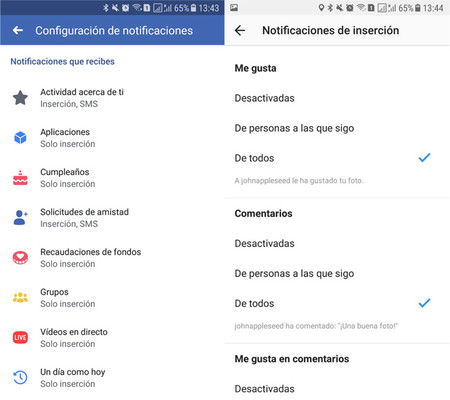The image size is (450, 400).
Task: Tap the birthday cake Cumpleaños icon
Action: coord(20,178)
